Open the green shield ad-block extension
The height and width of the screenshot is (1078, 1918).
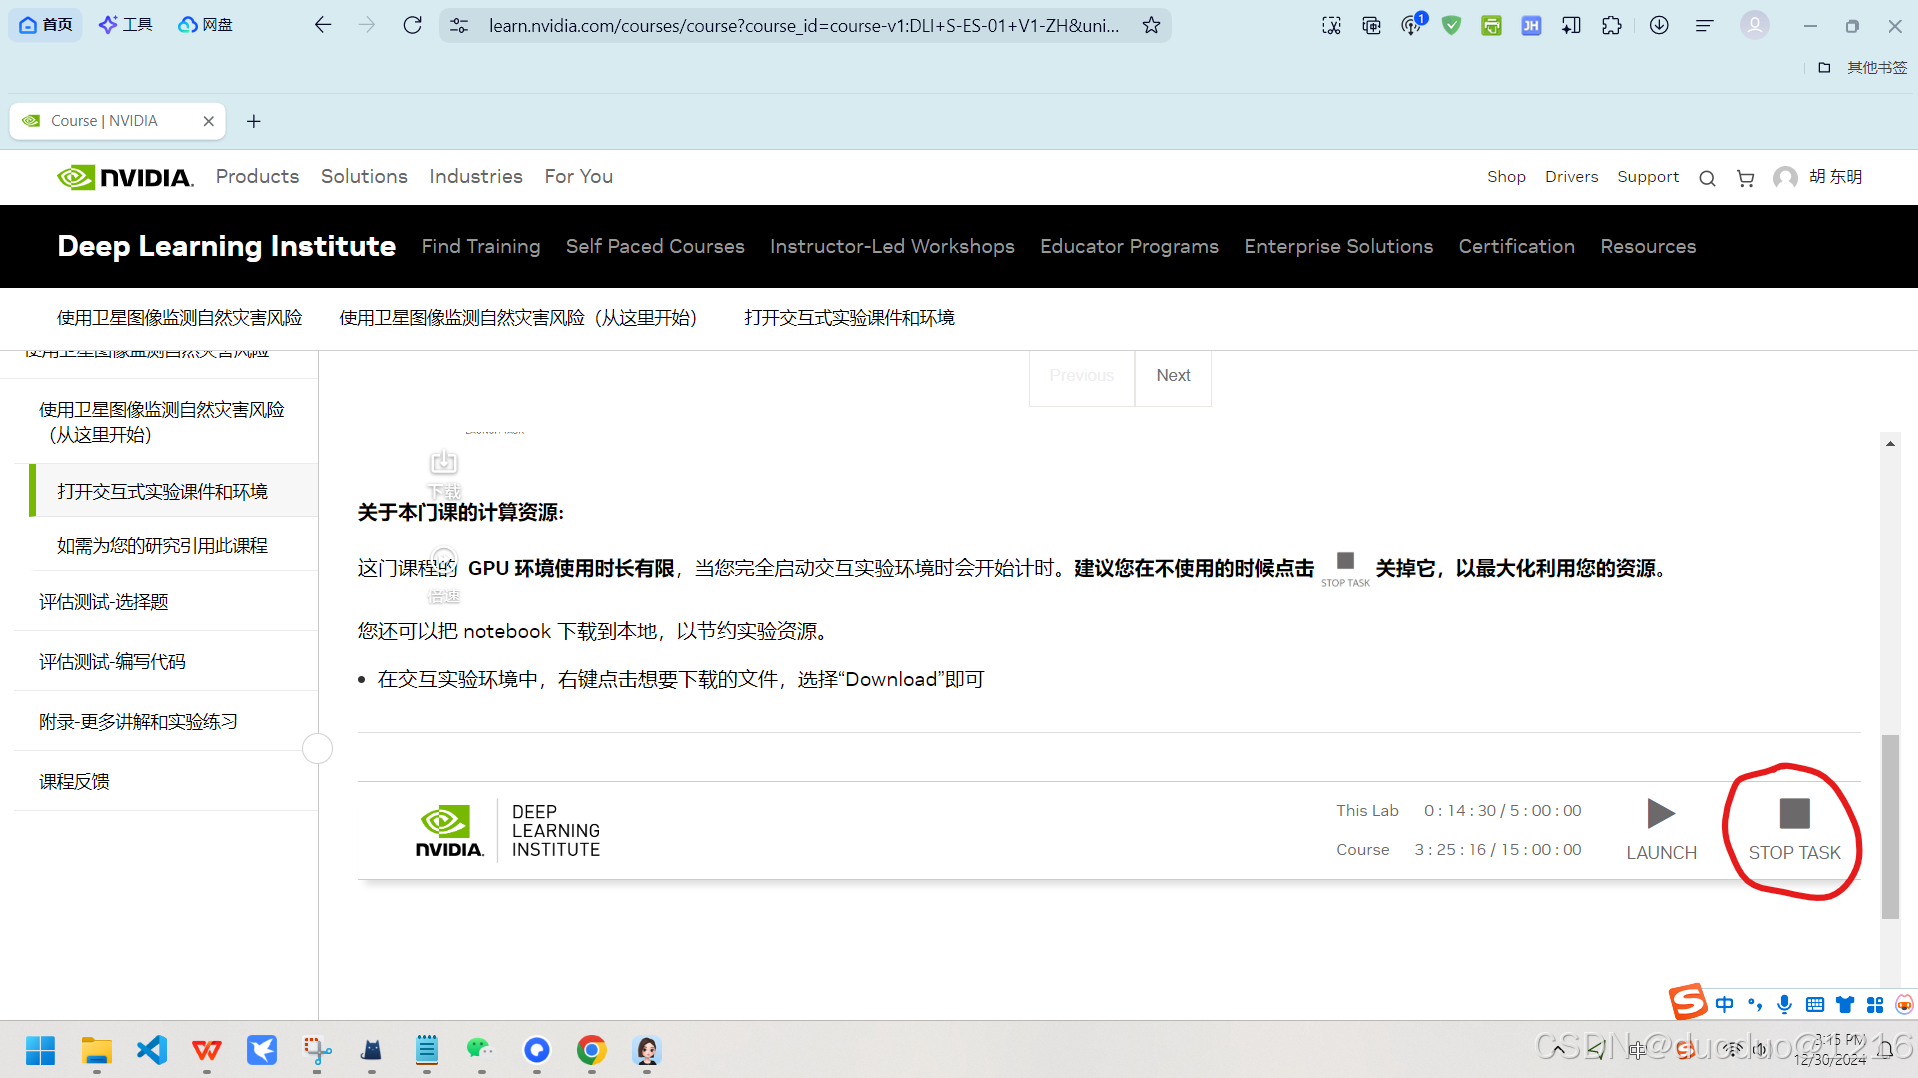click(x=1451, y=25)
